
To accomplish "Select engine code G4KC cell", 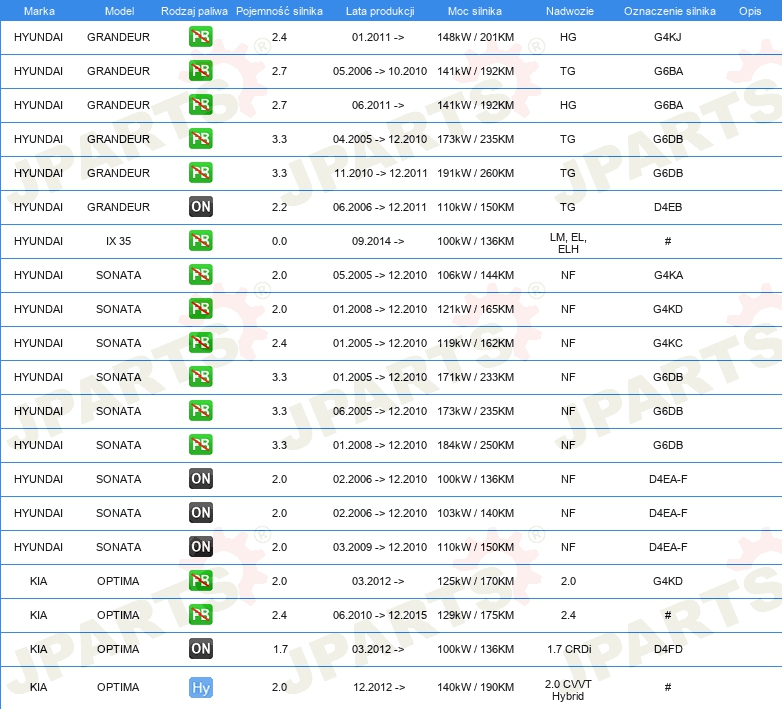I will 668,343.
